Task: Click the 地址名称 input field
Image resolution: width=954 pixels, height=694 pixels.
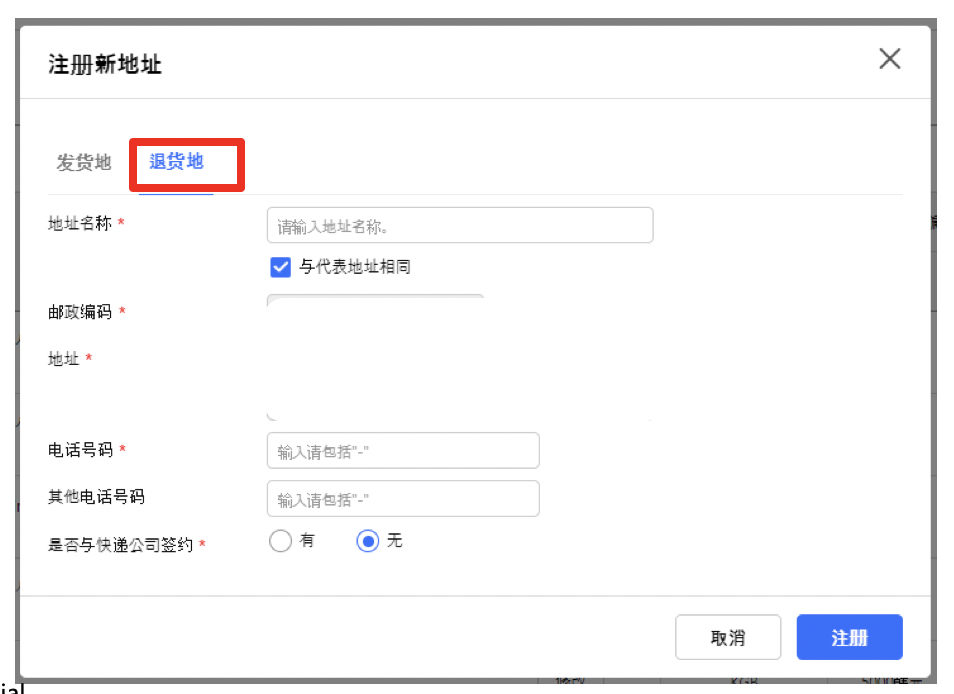Action: 459,224
